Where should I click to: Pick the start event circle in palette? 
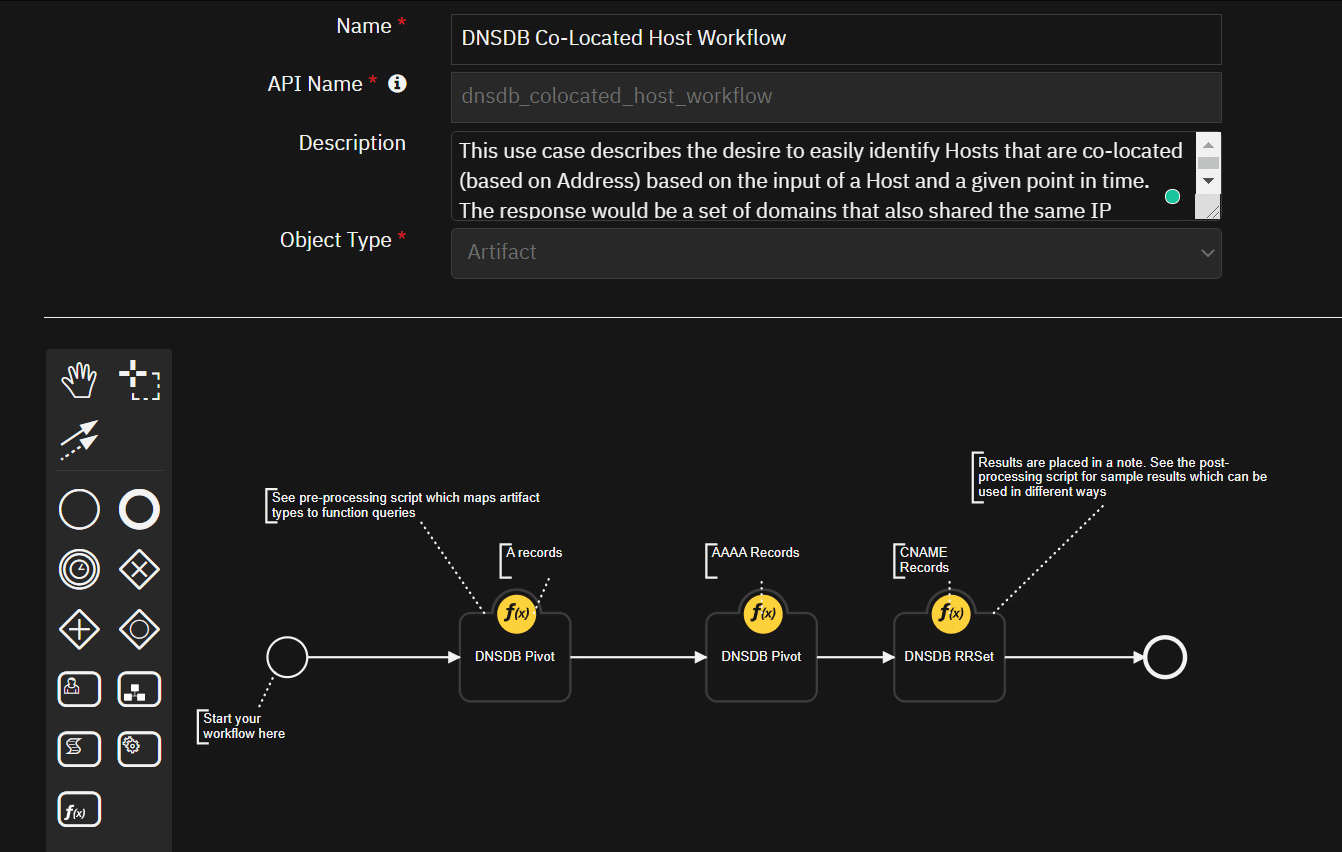79,509
